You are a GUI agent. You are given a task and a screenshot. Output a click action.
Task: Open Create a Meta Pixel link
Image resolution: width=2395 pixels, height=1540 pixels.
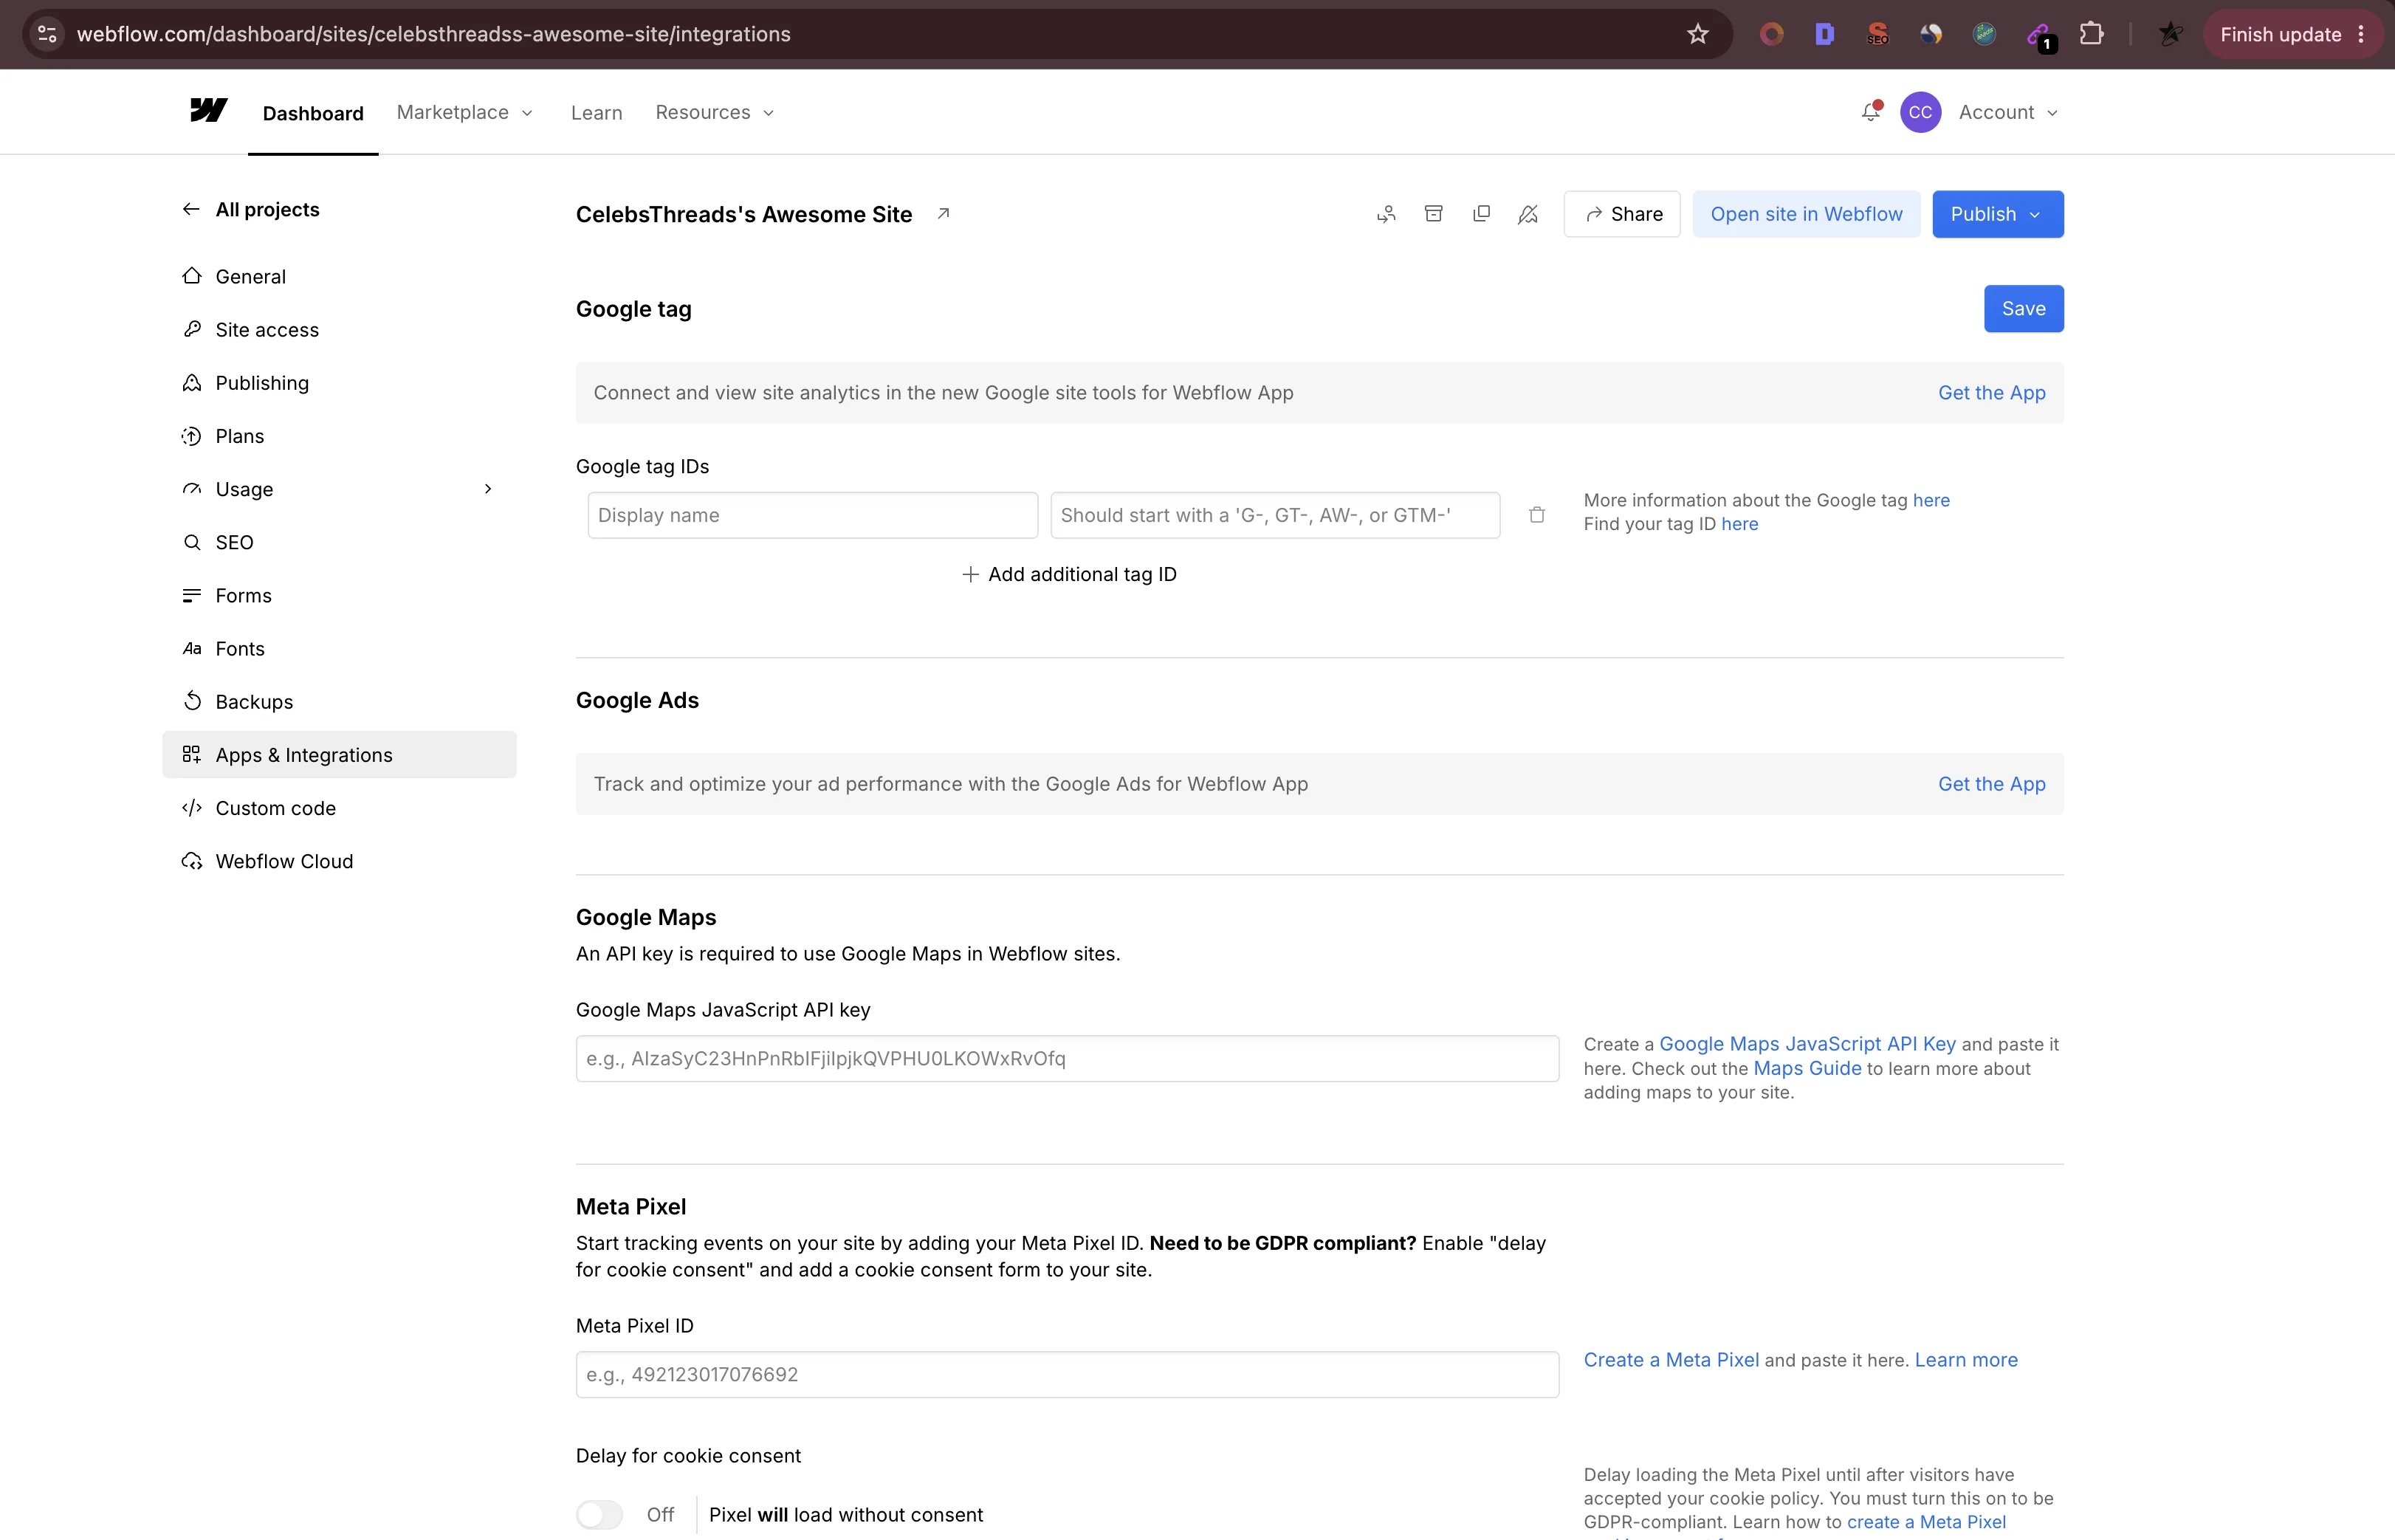[1671, 1360]
